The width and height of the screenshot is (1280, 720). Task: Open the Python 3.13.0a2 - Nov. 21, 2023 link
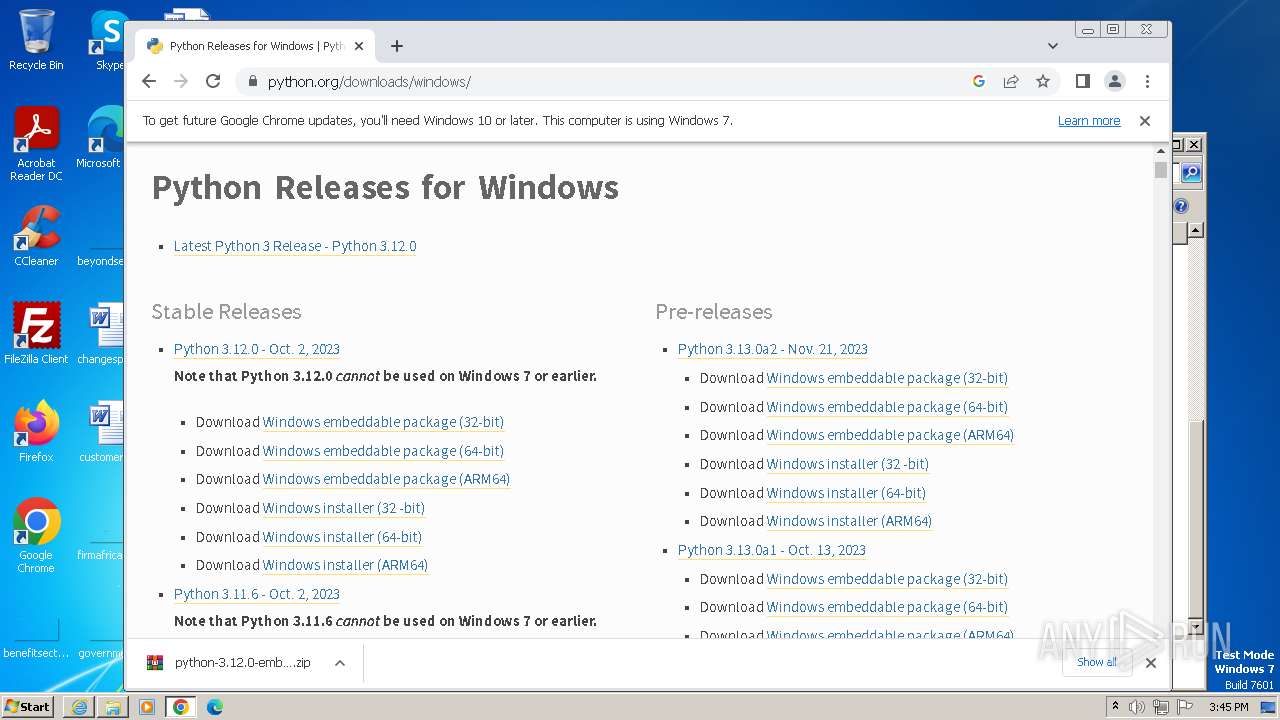point(773,349)
